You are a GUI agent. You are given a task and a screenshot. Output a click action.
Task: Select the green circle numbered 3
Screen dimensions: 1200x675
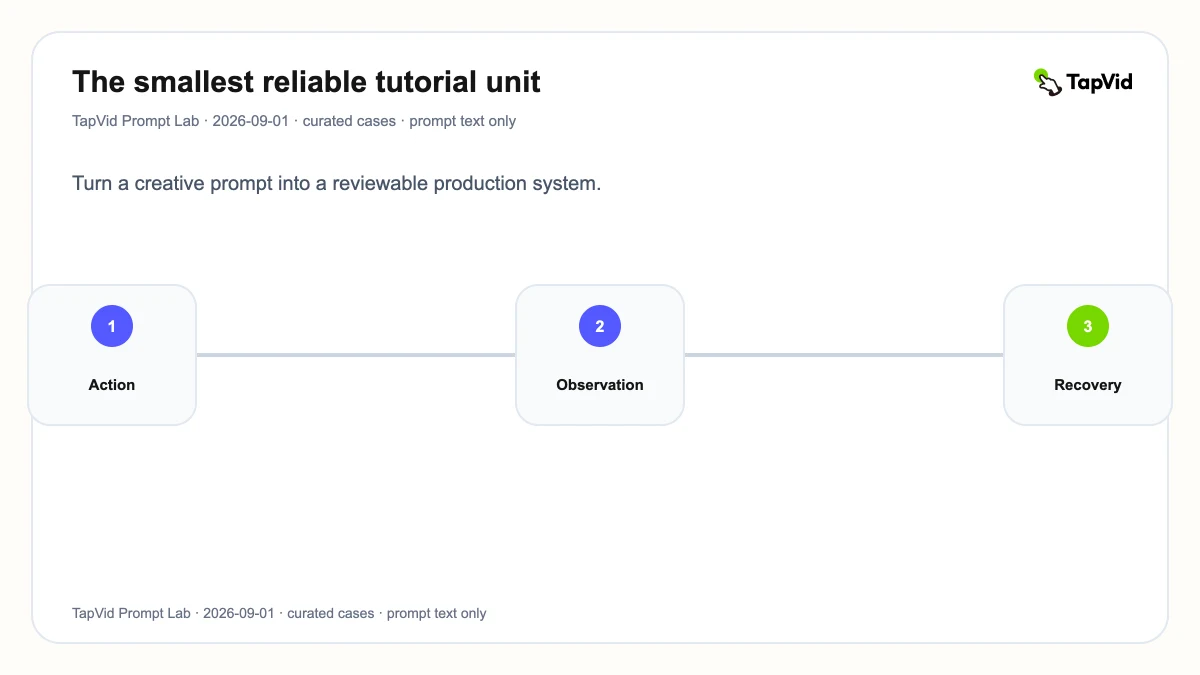(x=1088, y=326)
